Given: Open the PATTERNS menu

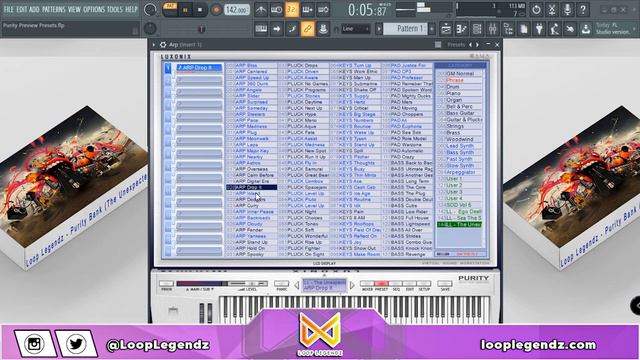Looking at the screenshot, I should [53, 9].
